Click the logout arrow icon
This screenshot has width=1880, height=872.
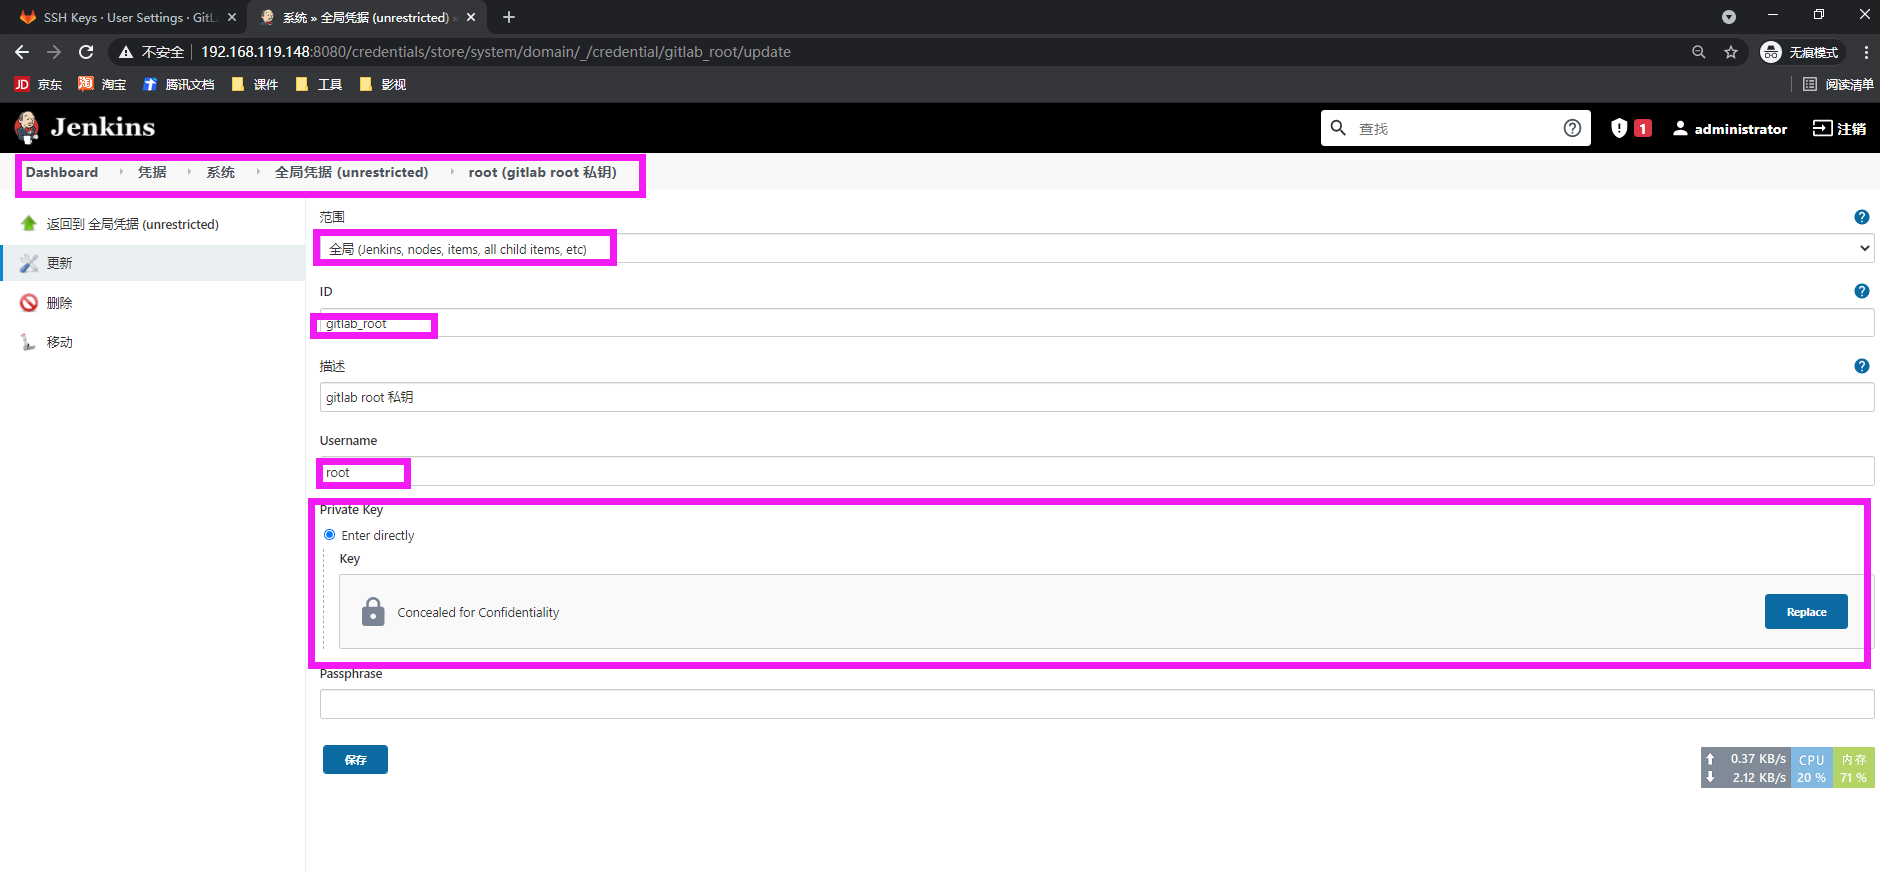point(1822,128)
